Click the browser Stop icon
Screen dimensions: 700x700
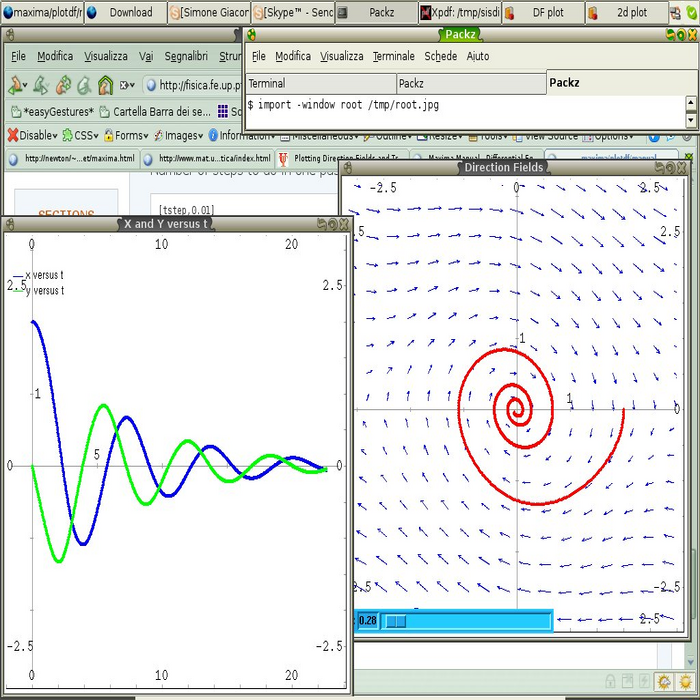click(83, 85)
